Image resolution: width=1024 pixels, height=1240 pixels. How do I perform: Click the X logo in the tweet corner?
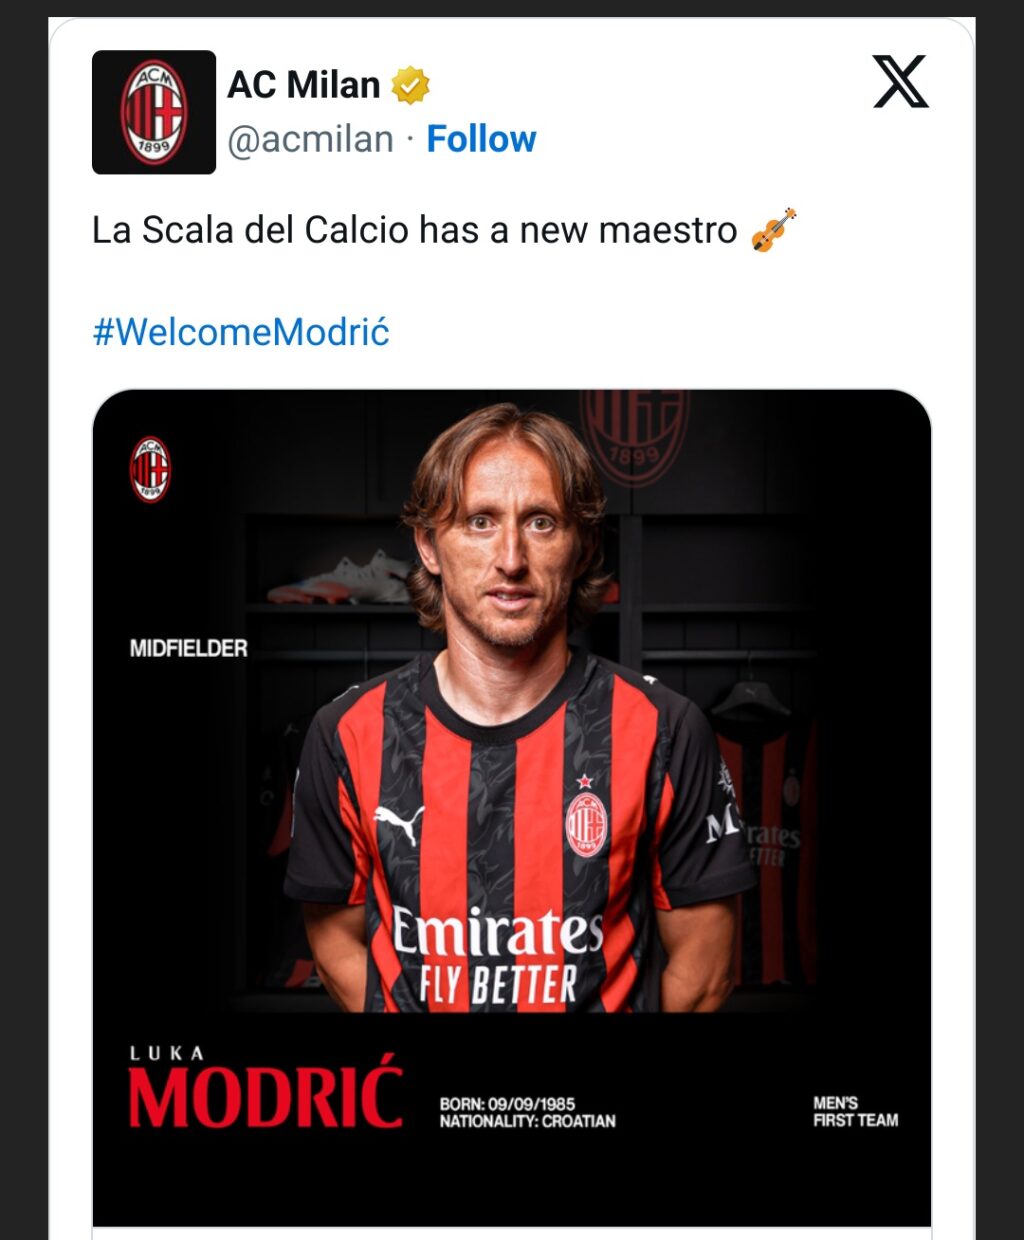pyautogui.click(x=900, y=81)
